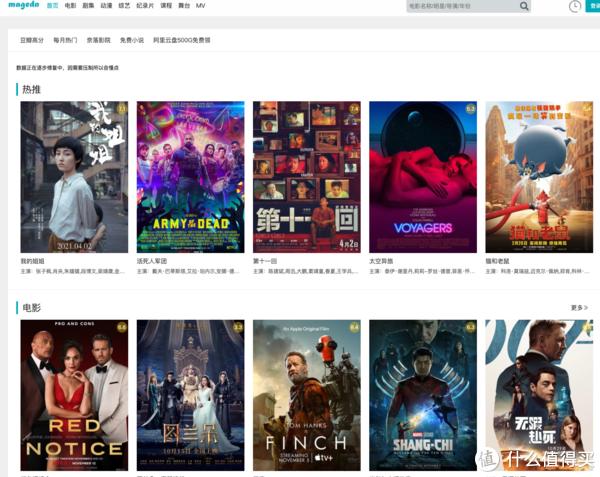Viewport: 600px width, 477px height.
Task: Click the 太空异旅 title text
Action: (x=381, y=261)
